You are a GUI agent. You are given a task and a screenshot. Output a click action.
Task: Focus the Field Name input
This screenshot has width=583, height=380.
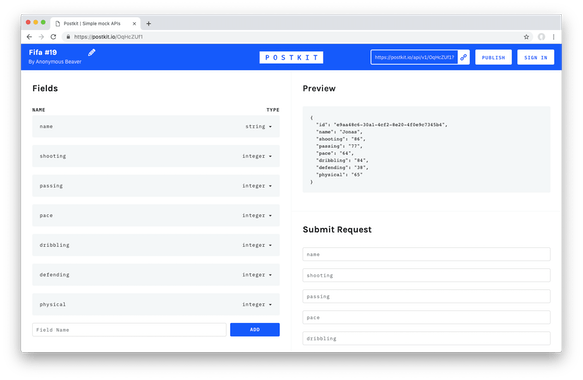tap(129, 330)
